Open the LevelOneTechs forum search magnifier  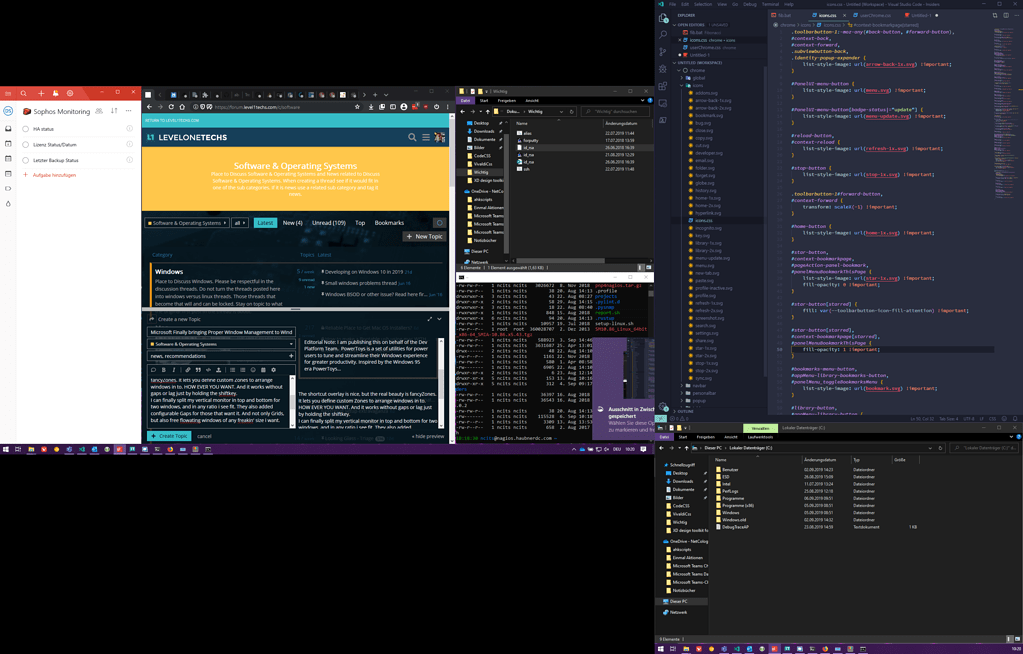411,137
